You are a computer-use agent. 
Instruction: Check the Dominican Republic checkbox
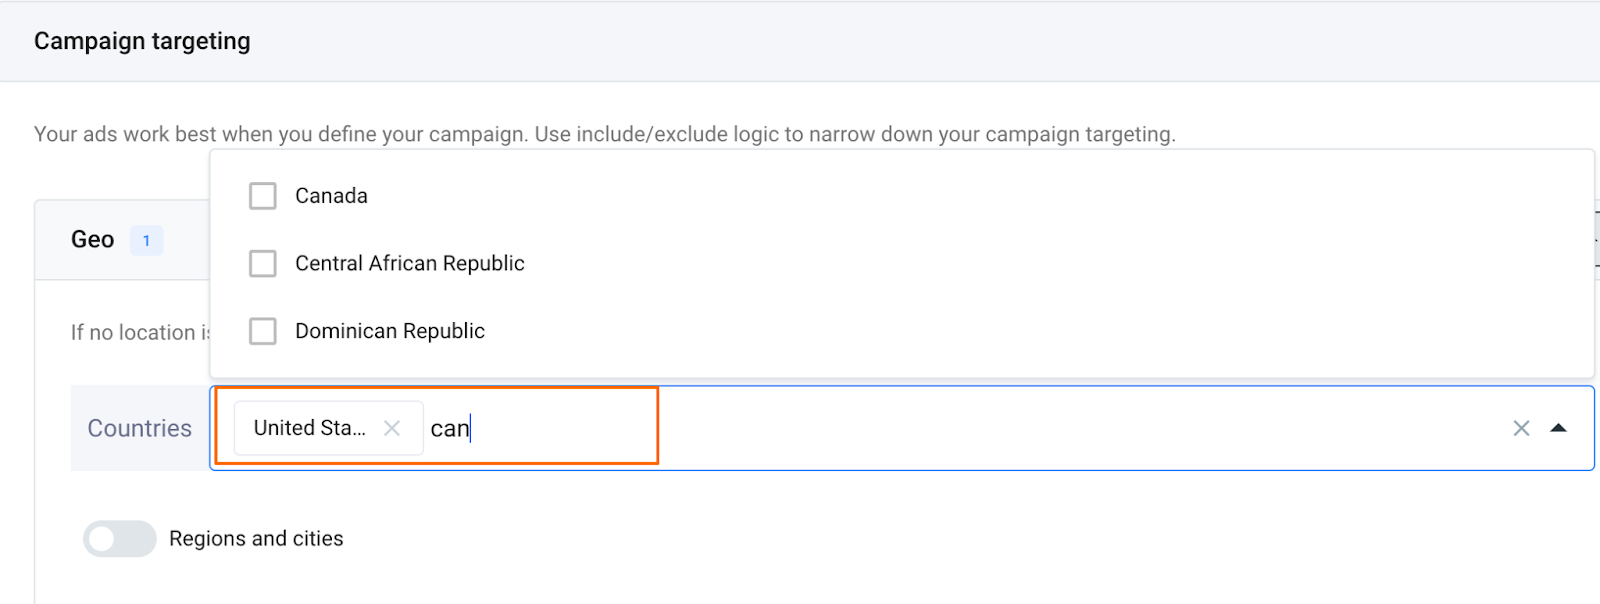(x=262, y=331)
